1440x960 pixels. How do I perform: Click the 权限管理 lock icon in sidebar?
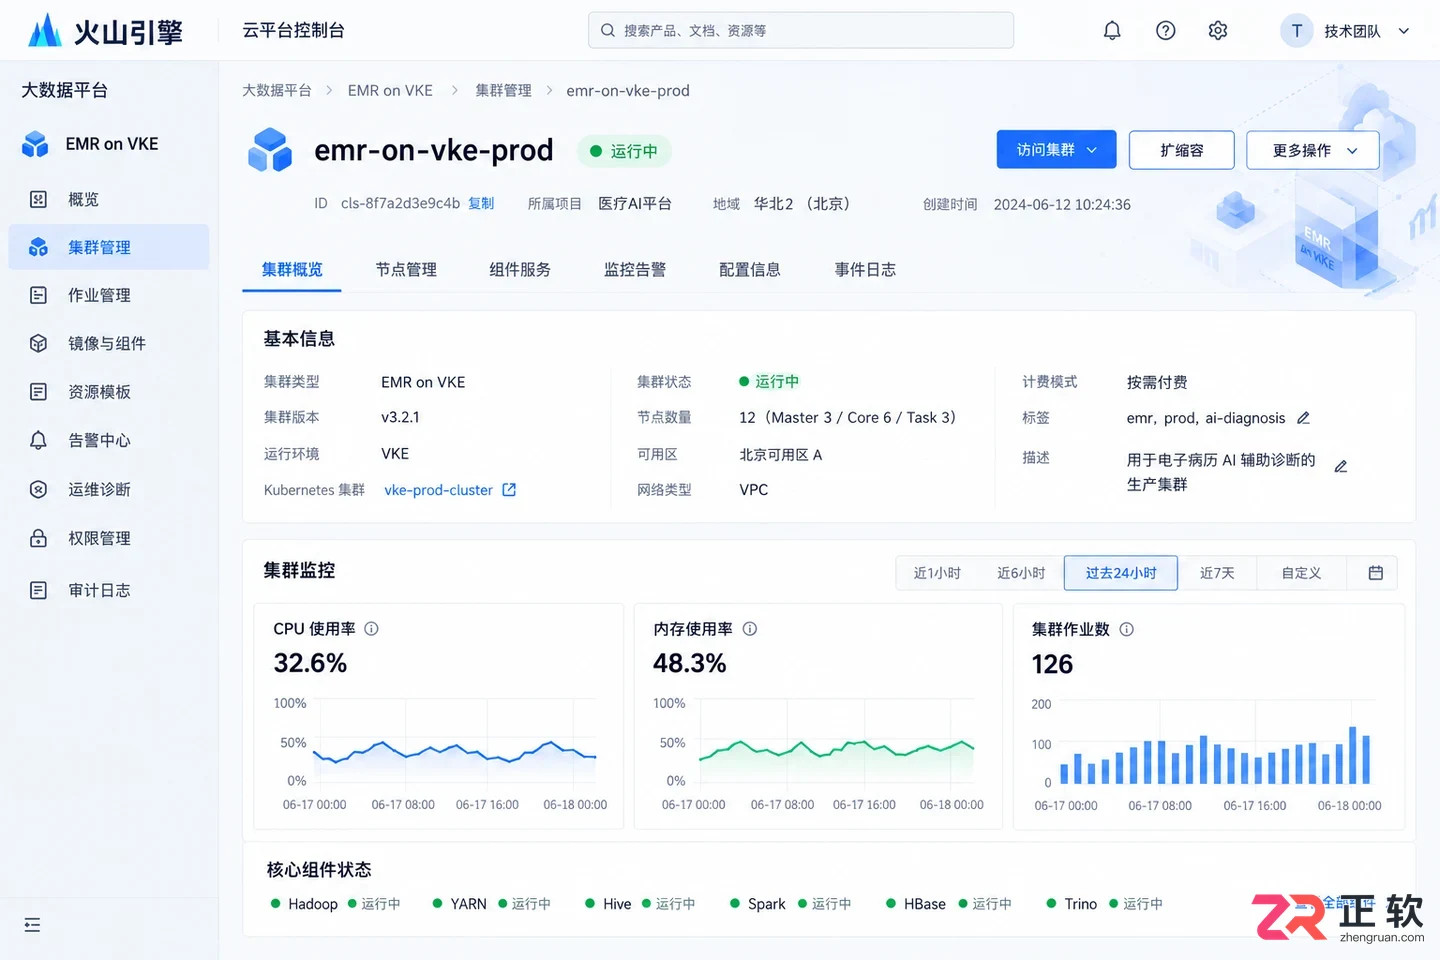[x=38, y=538]
